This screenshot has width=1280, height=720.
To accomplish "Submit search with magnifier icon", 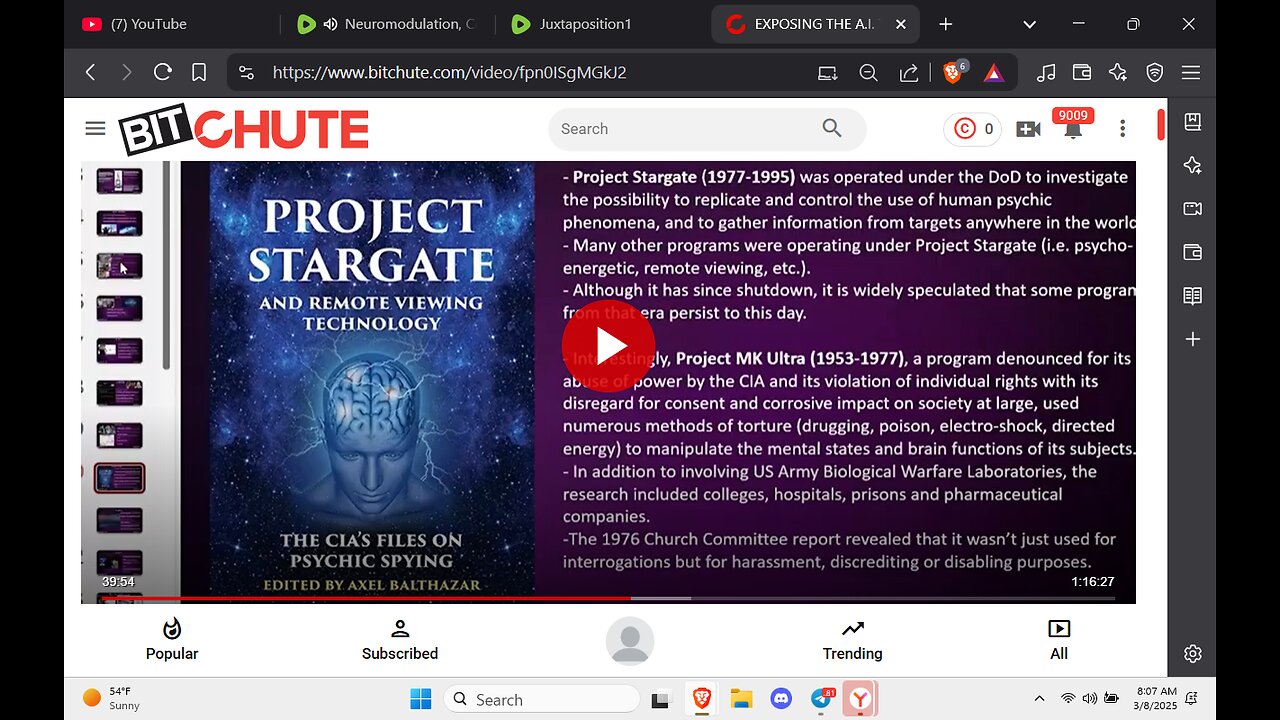I will [x=832, y=128].
